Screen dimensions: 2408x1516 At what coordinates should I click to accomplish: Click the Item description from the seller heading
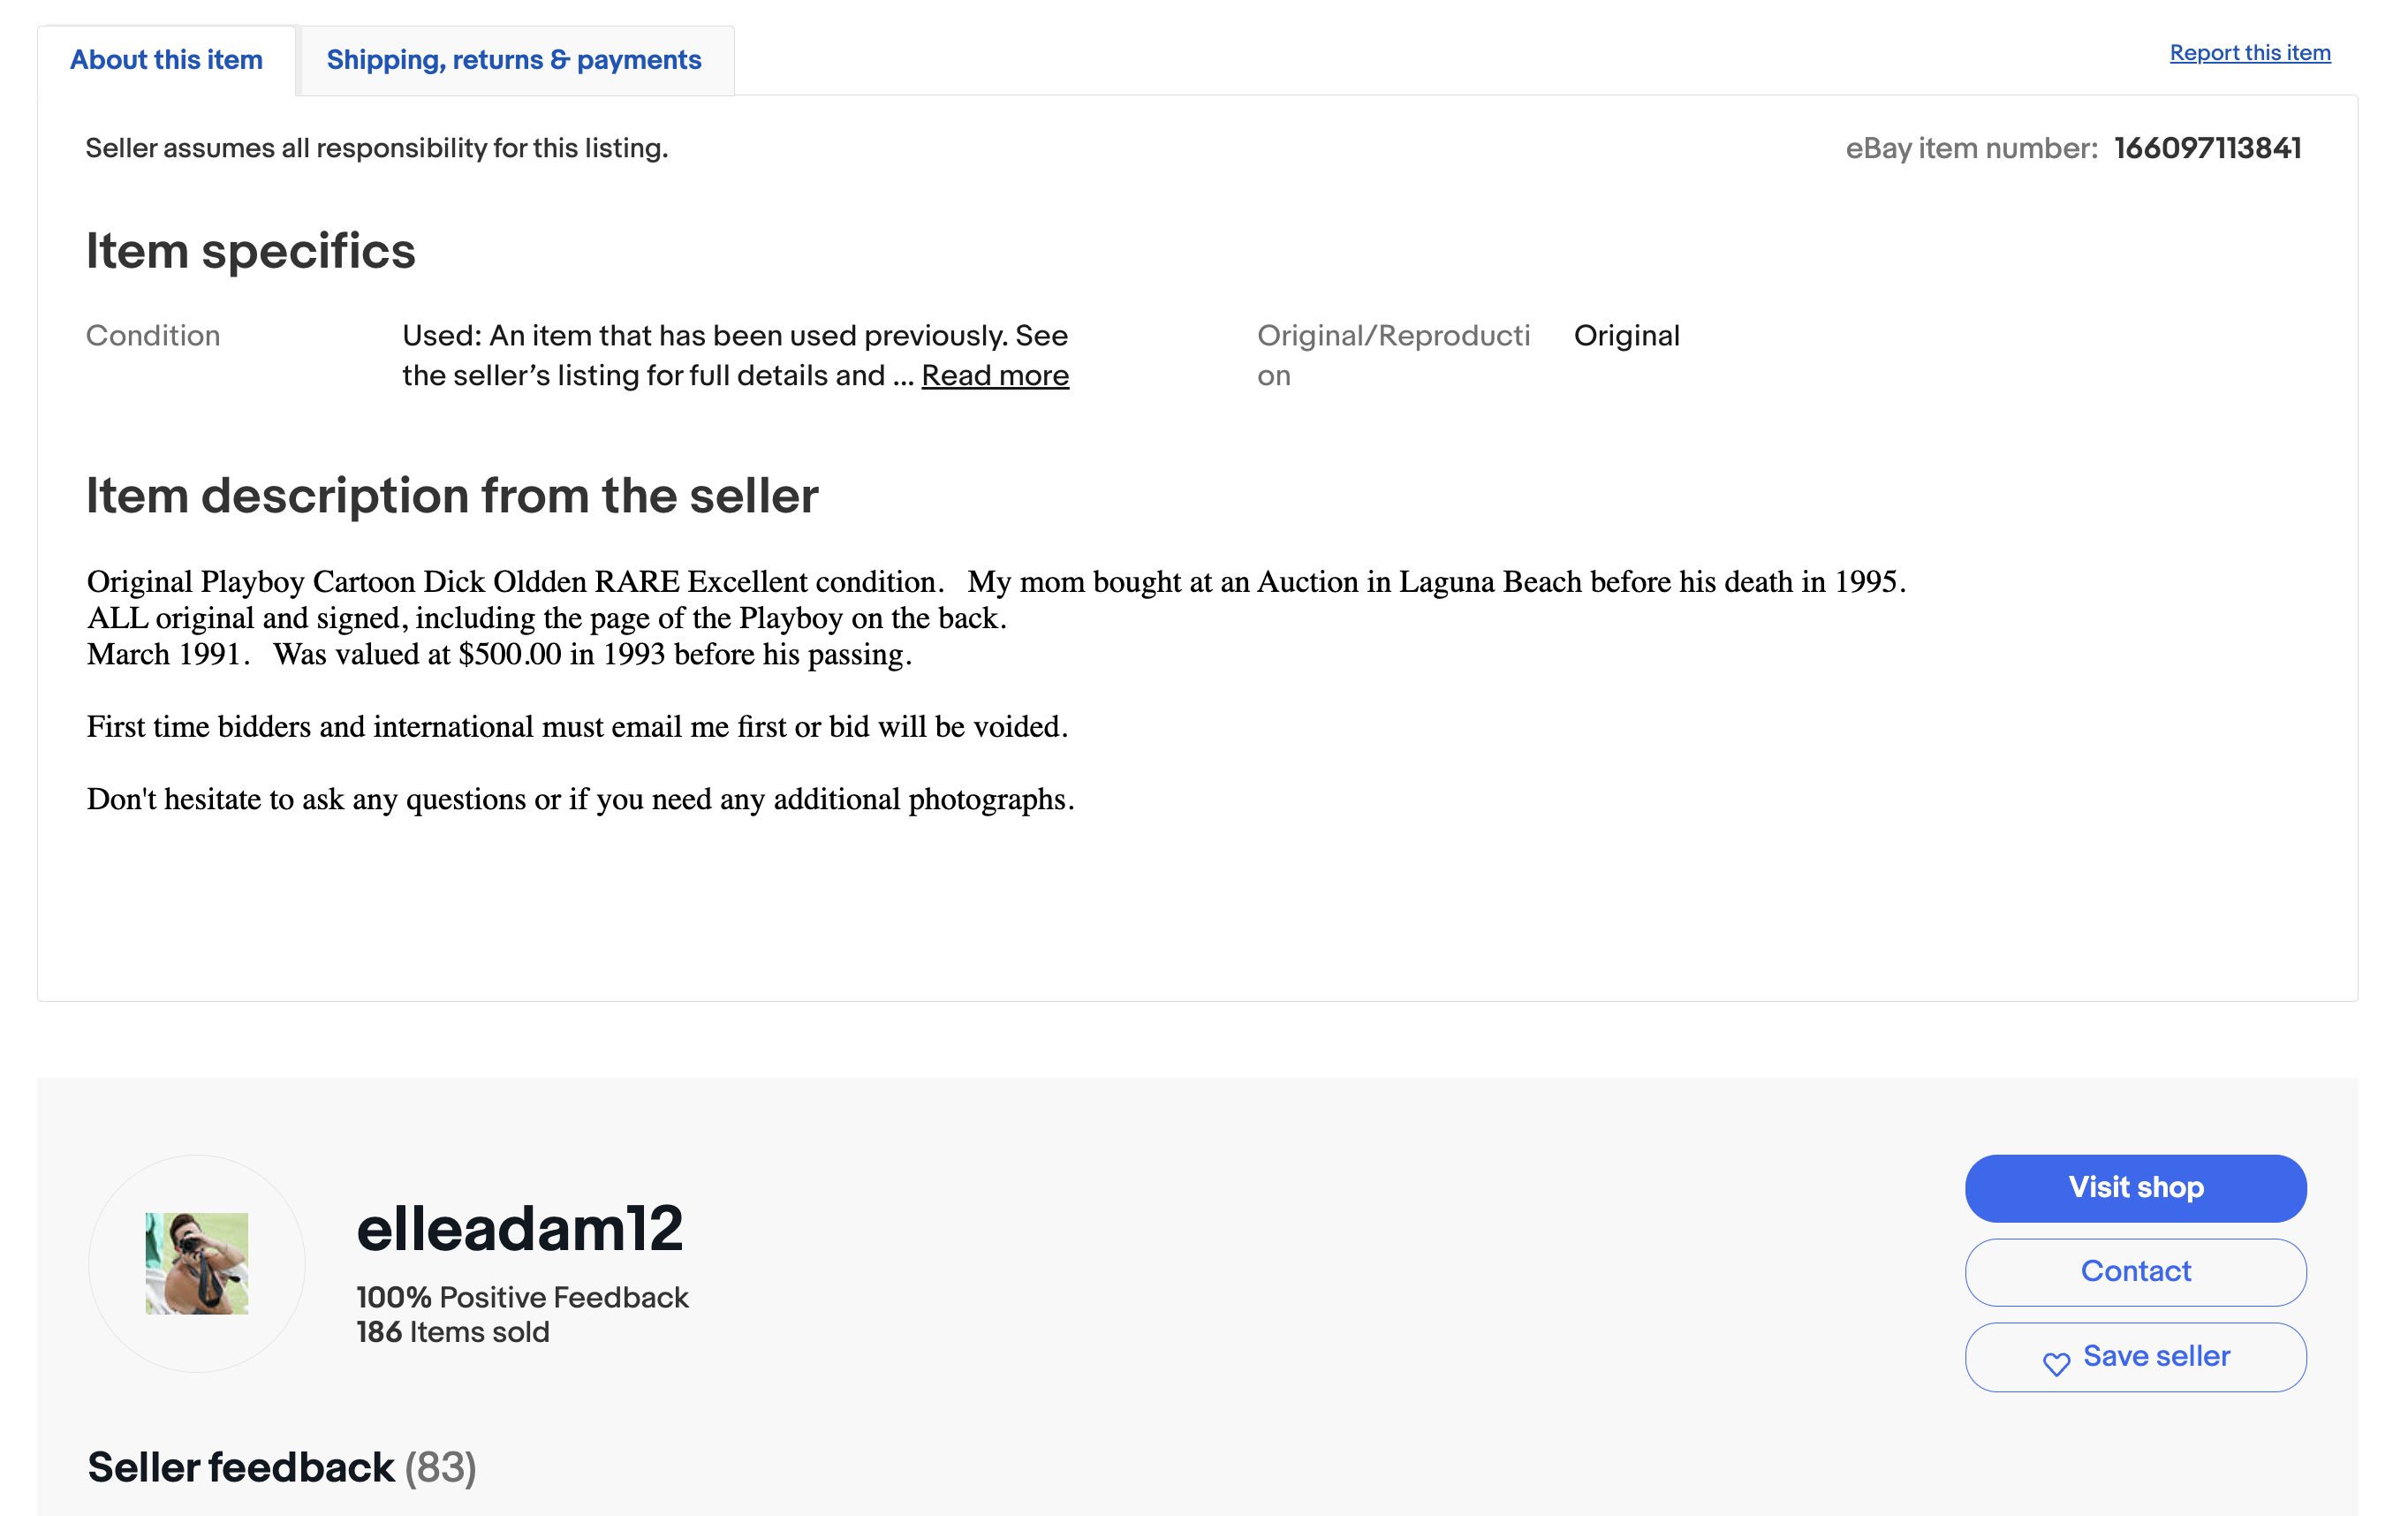(452, 495)
